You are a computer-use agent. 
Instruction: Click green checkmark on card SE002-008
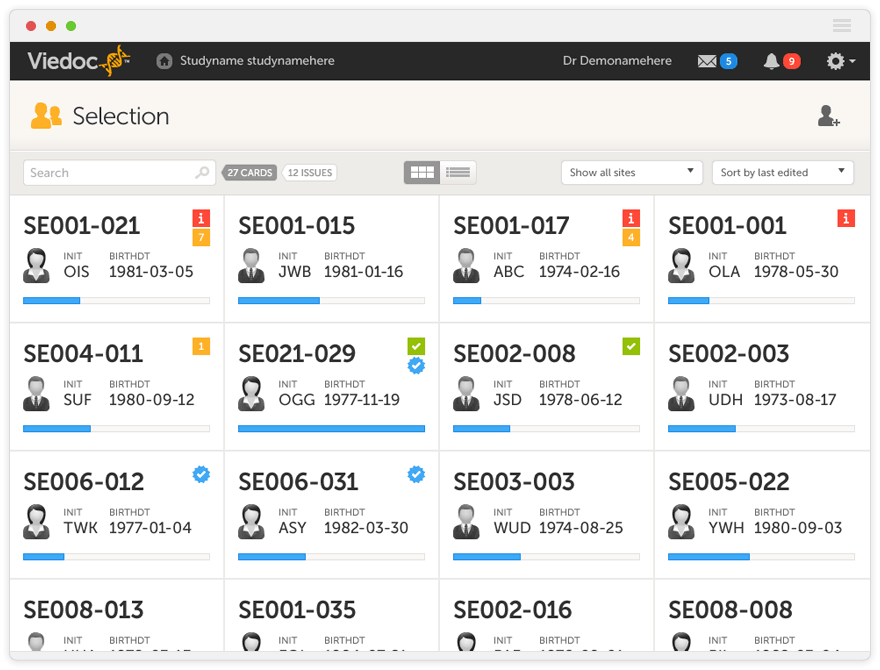point(631,346)
